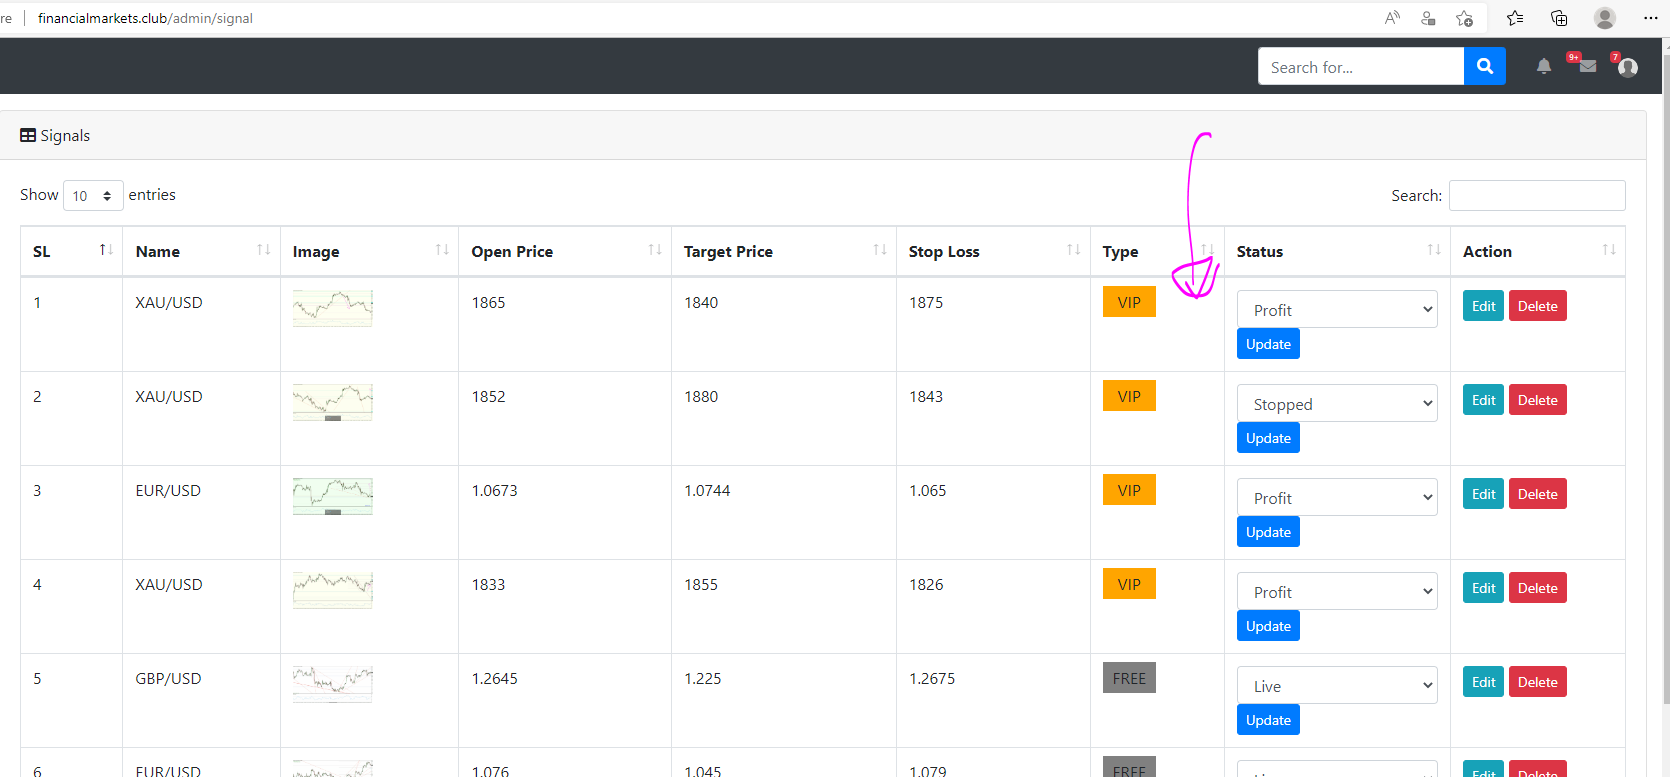The image size is (1670, 777).
Task: Click the blue magnifier search button
Action: pos(1484,66)
